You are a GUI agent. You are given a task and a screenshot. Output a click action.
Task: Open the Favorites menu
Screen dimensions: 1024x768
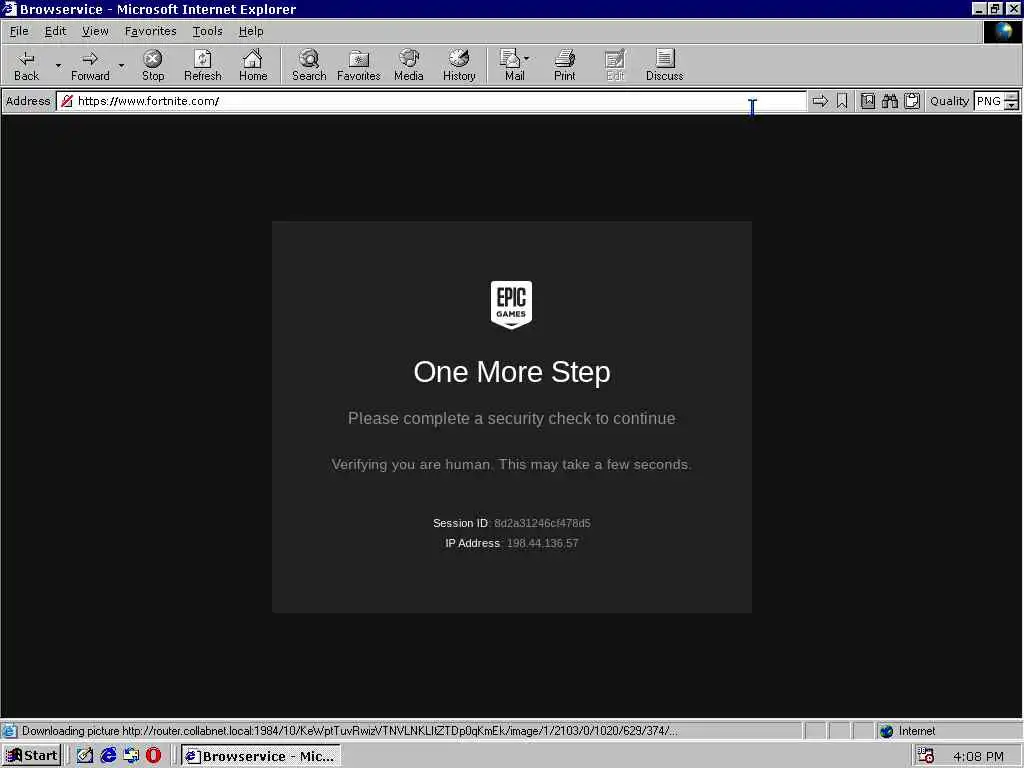pyautogui.click(x=151, y=31)
